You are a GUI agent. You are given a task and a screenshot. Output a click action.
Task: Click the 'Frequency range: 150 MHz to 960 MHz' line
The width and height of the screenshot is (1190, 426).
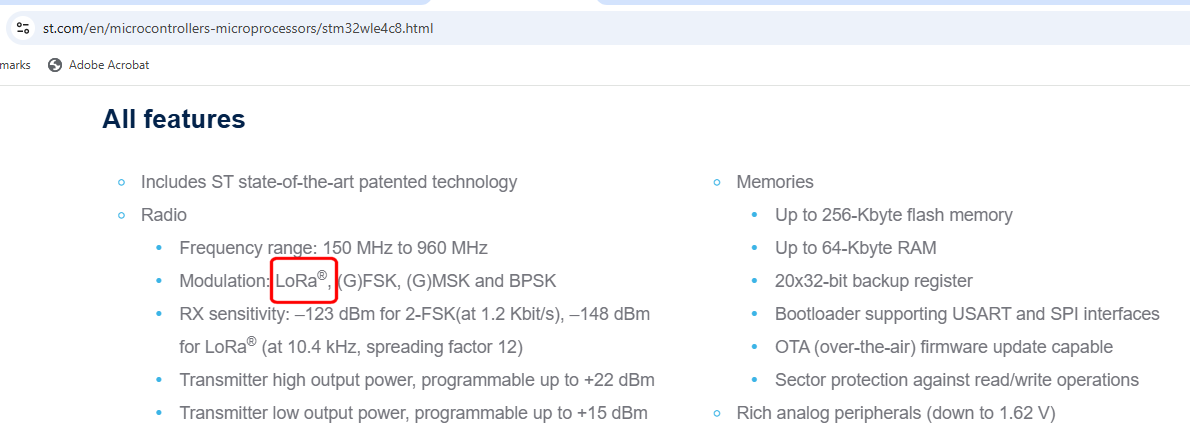[x=333, y=248]
